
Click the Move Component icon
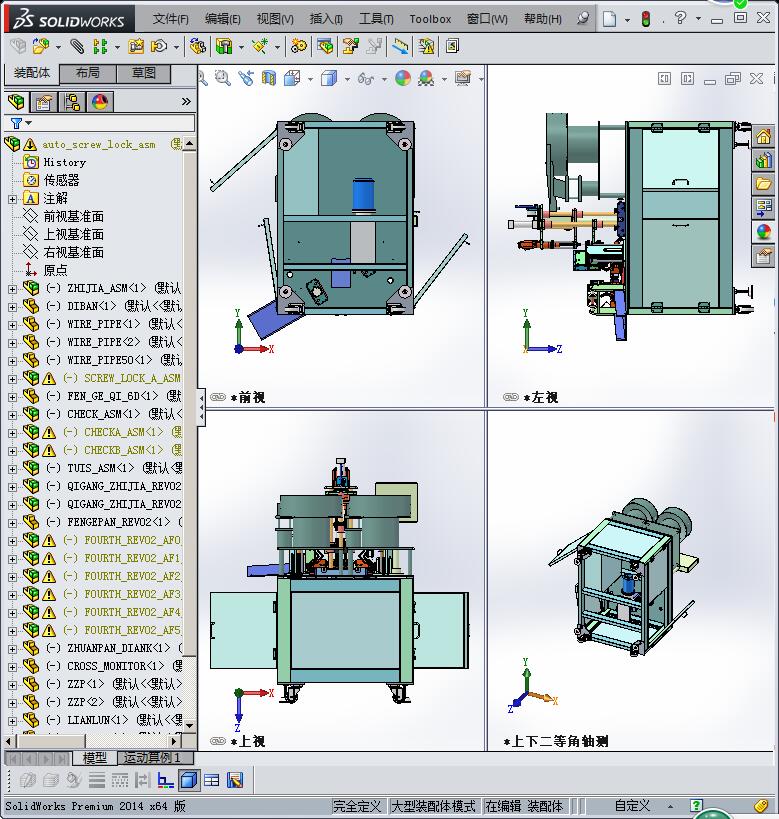(159, 46)
